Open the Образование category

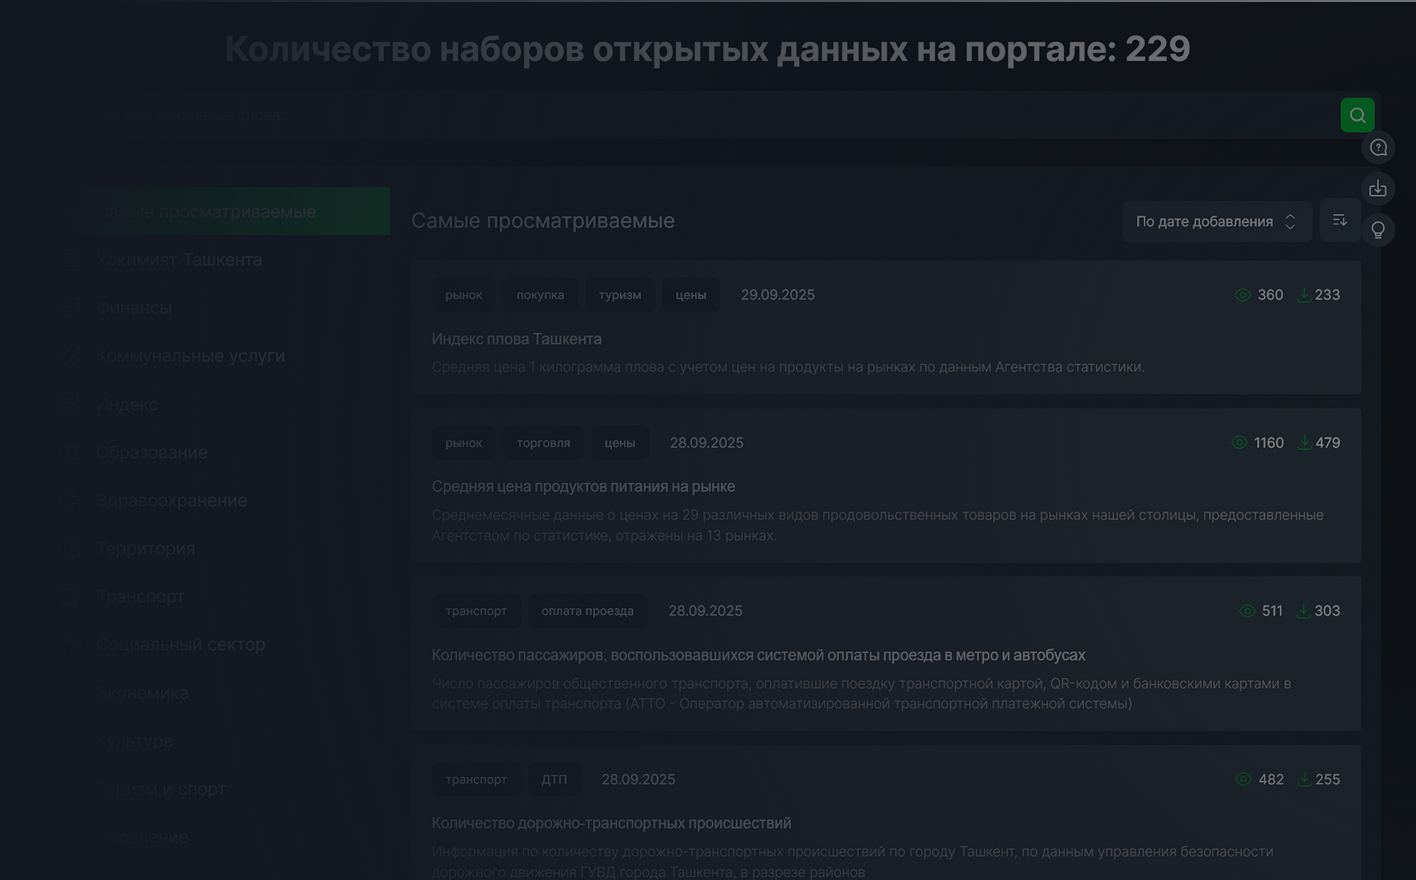click(152, 452)
